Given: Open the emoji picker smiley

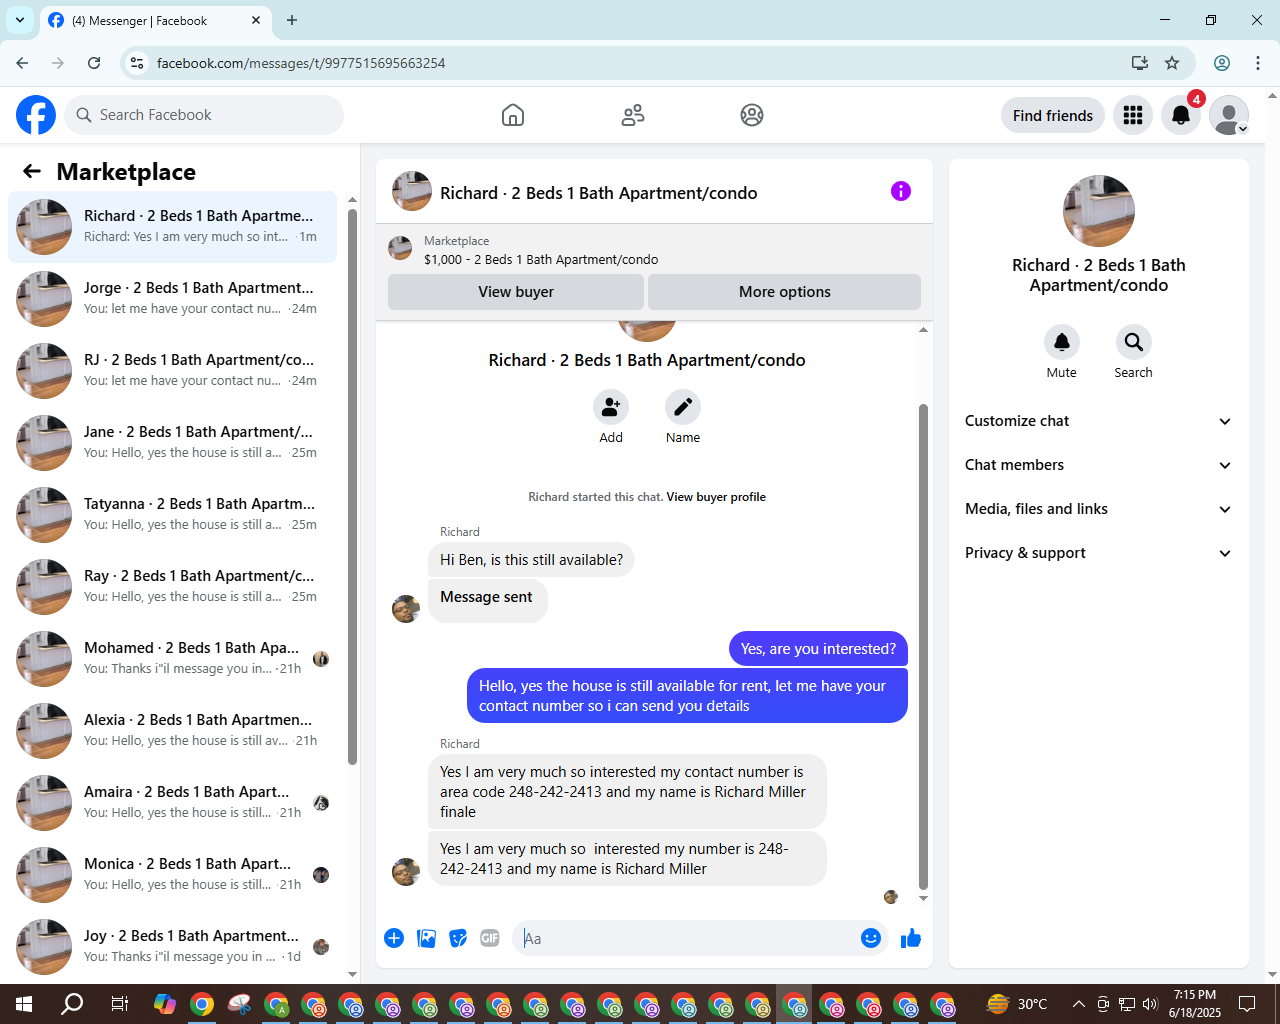Looking at the screenshot, I should point(871,938).
